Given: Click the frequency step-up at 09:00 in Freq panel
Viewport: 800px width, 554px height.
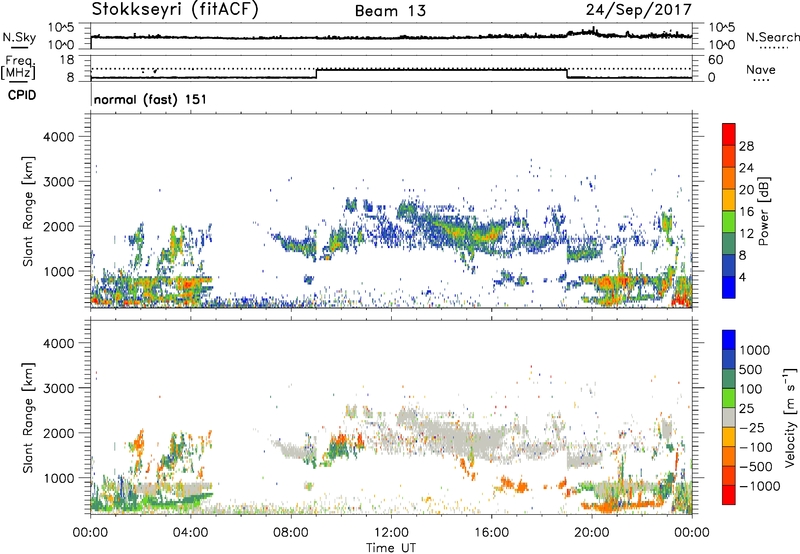Looking at the screenshot, I should (x=316, y=73).
